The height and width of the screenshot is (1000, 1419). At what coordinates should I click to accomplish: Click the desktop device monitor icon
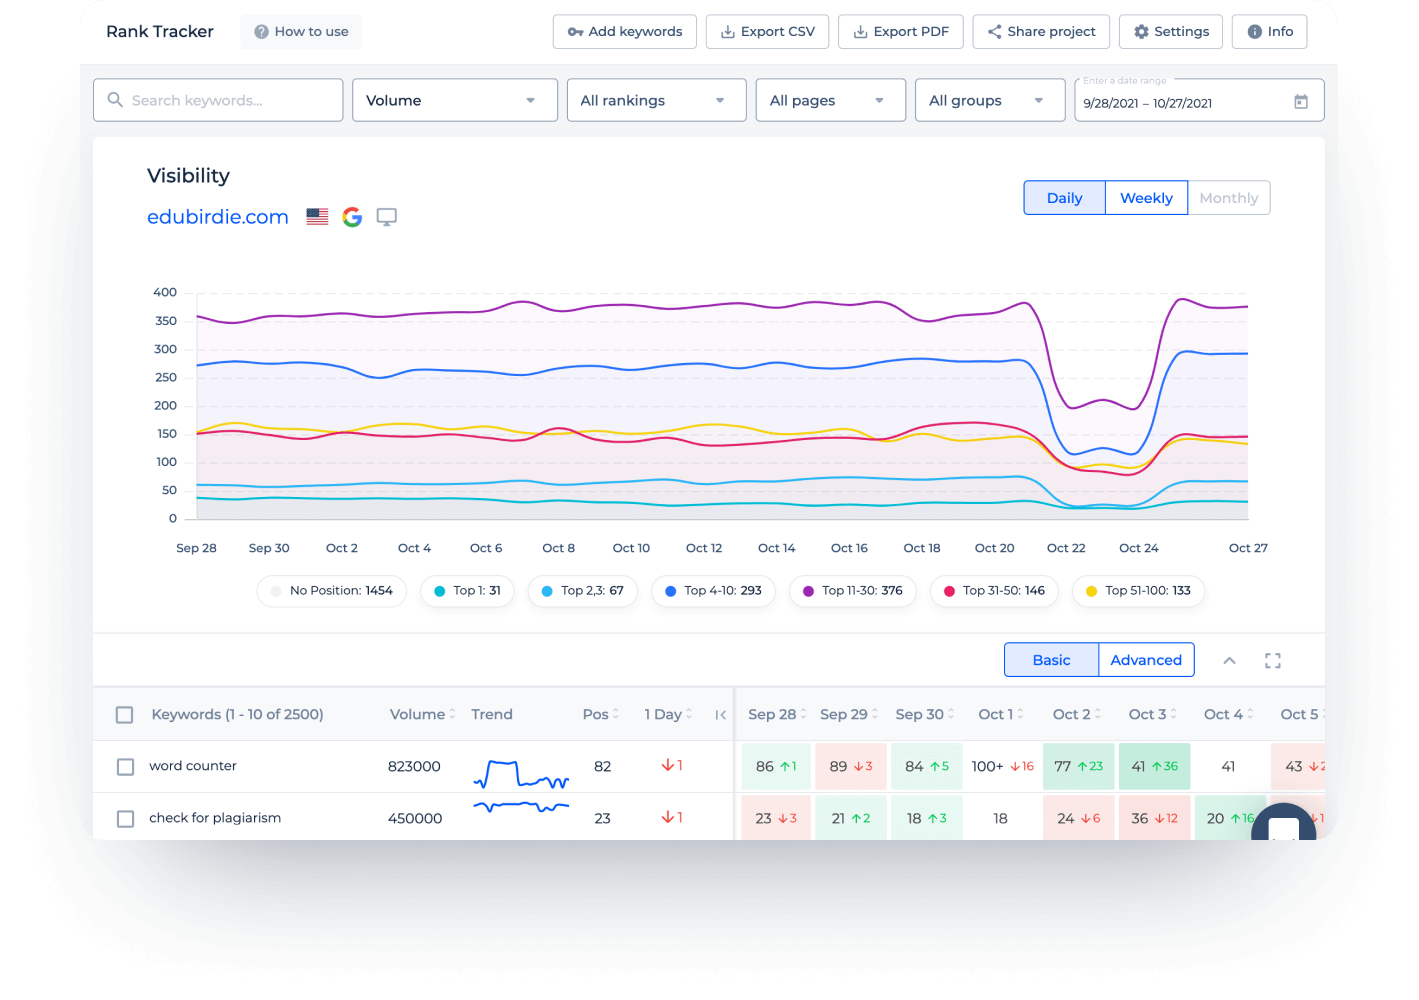tap(386, 217)
